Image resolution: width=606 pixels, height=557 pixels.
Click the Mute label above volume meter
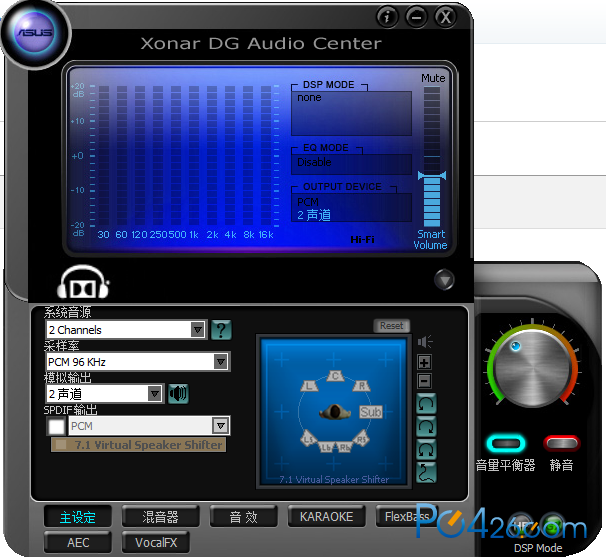(433, 78)
